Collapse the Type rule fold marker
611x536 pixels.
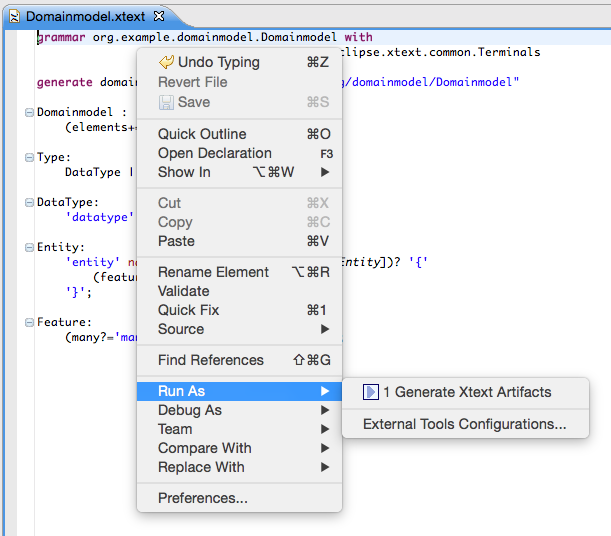tap(29, 157)
